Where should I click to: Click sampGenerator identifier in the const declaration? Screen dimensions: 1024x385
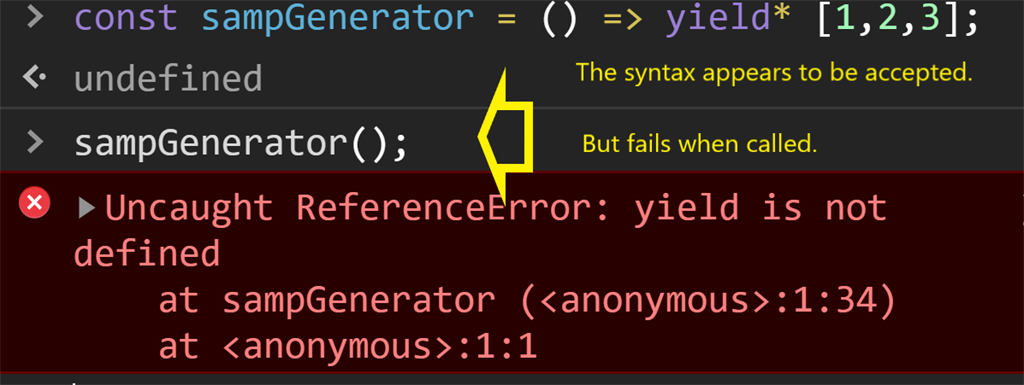pyautogui.click(x=337, y=18)
